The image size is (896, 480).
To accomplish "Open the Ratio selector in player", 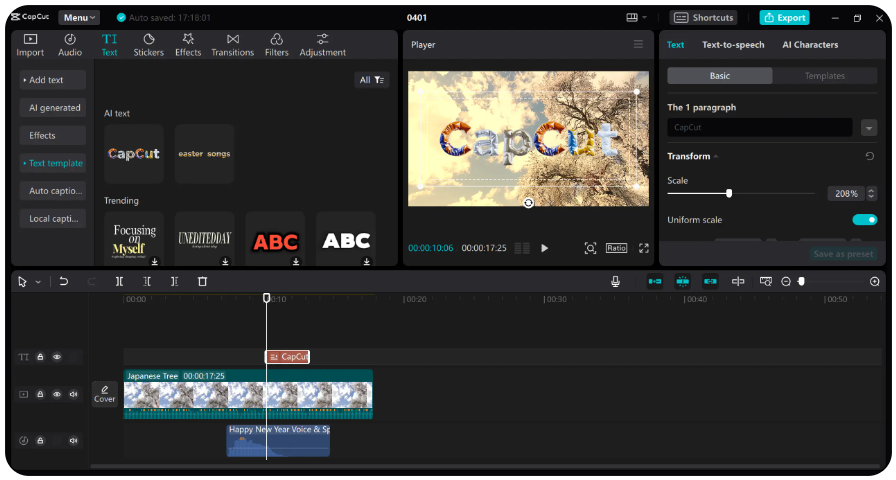I will click(x=617, y=248).
